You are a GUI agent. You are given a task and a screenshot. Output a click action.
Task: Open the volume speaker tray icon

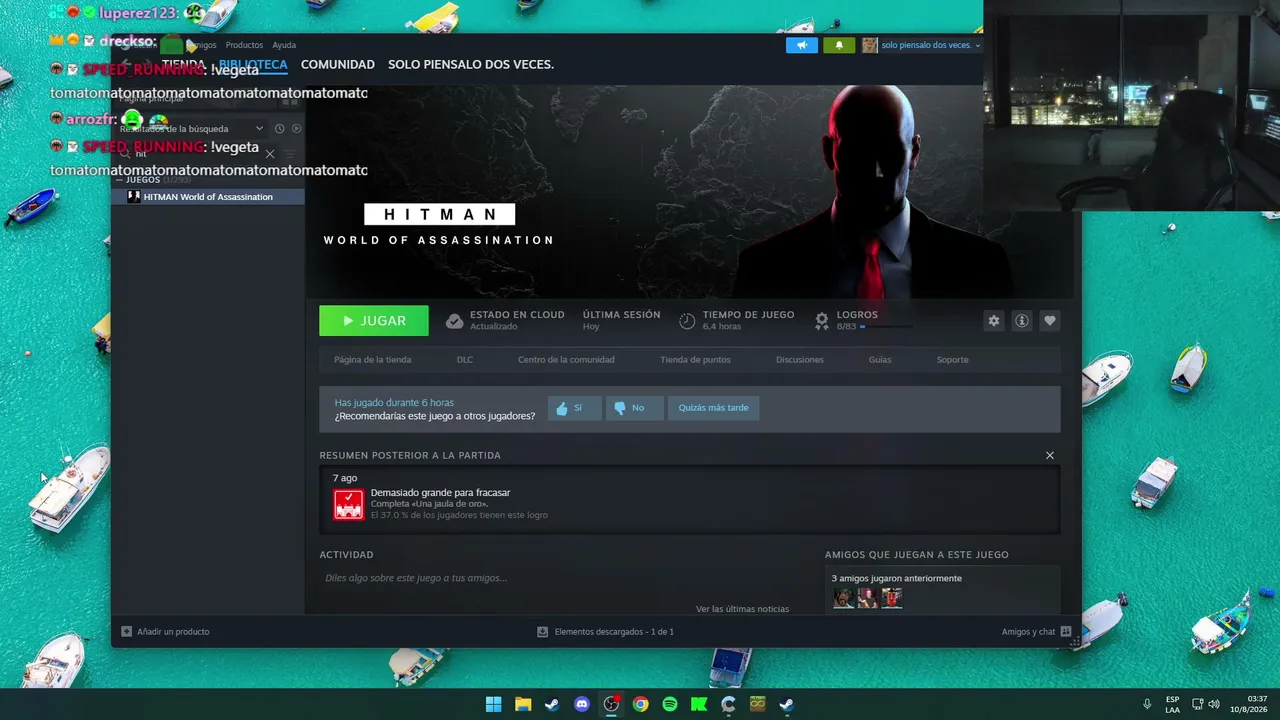(1214, 704)
